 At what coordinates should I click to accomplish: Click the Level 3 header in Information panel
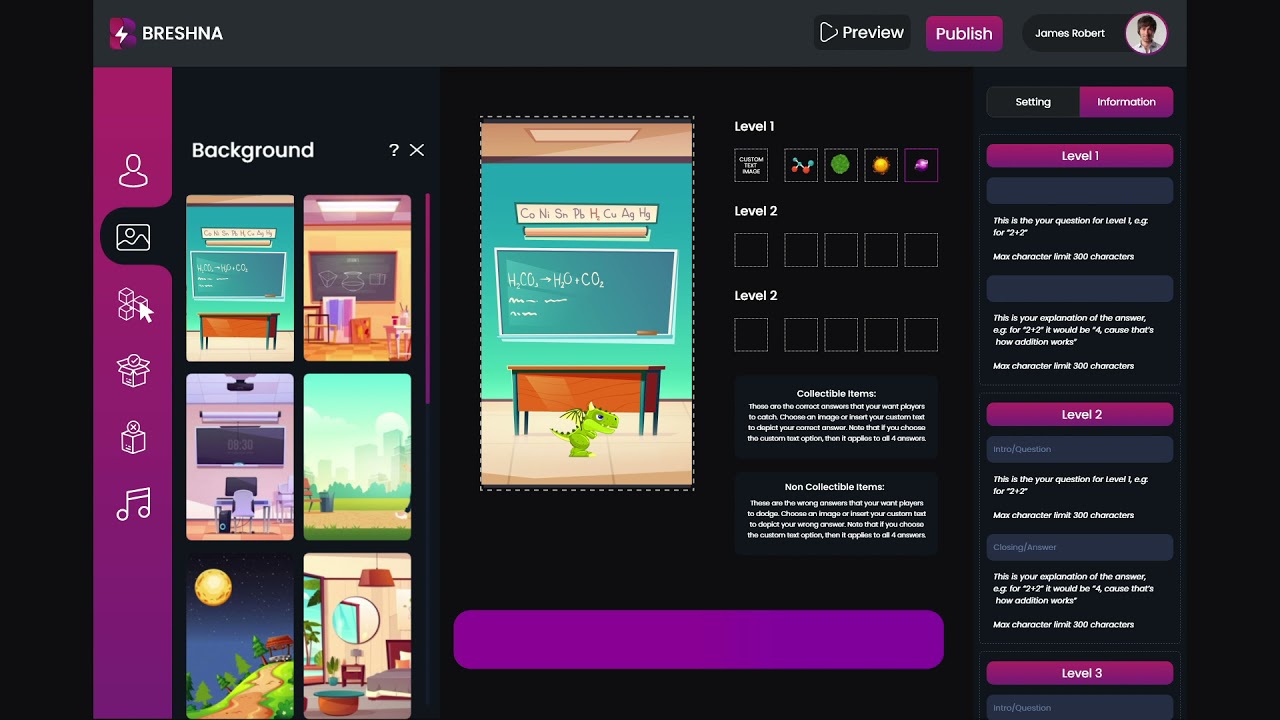(1080, 673)
